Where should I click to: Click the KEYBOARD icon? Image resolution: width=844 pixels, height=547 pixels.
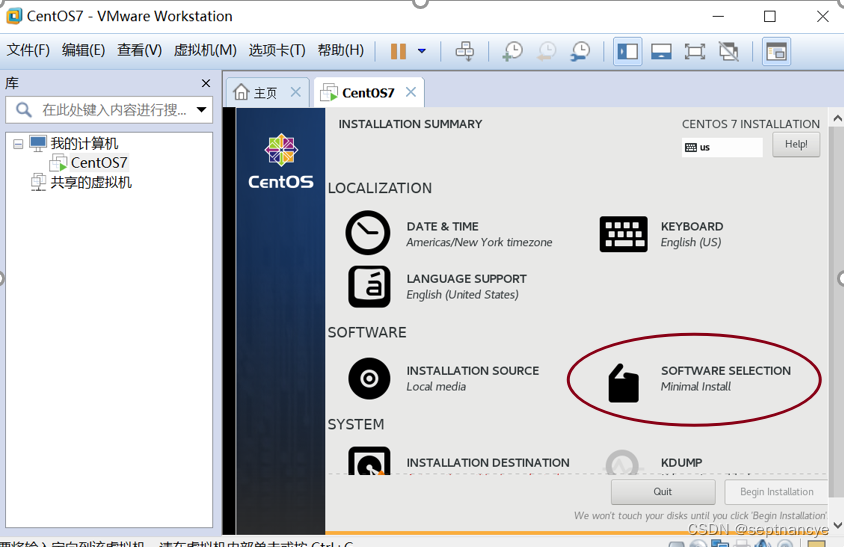tap(623, 234)
